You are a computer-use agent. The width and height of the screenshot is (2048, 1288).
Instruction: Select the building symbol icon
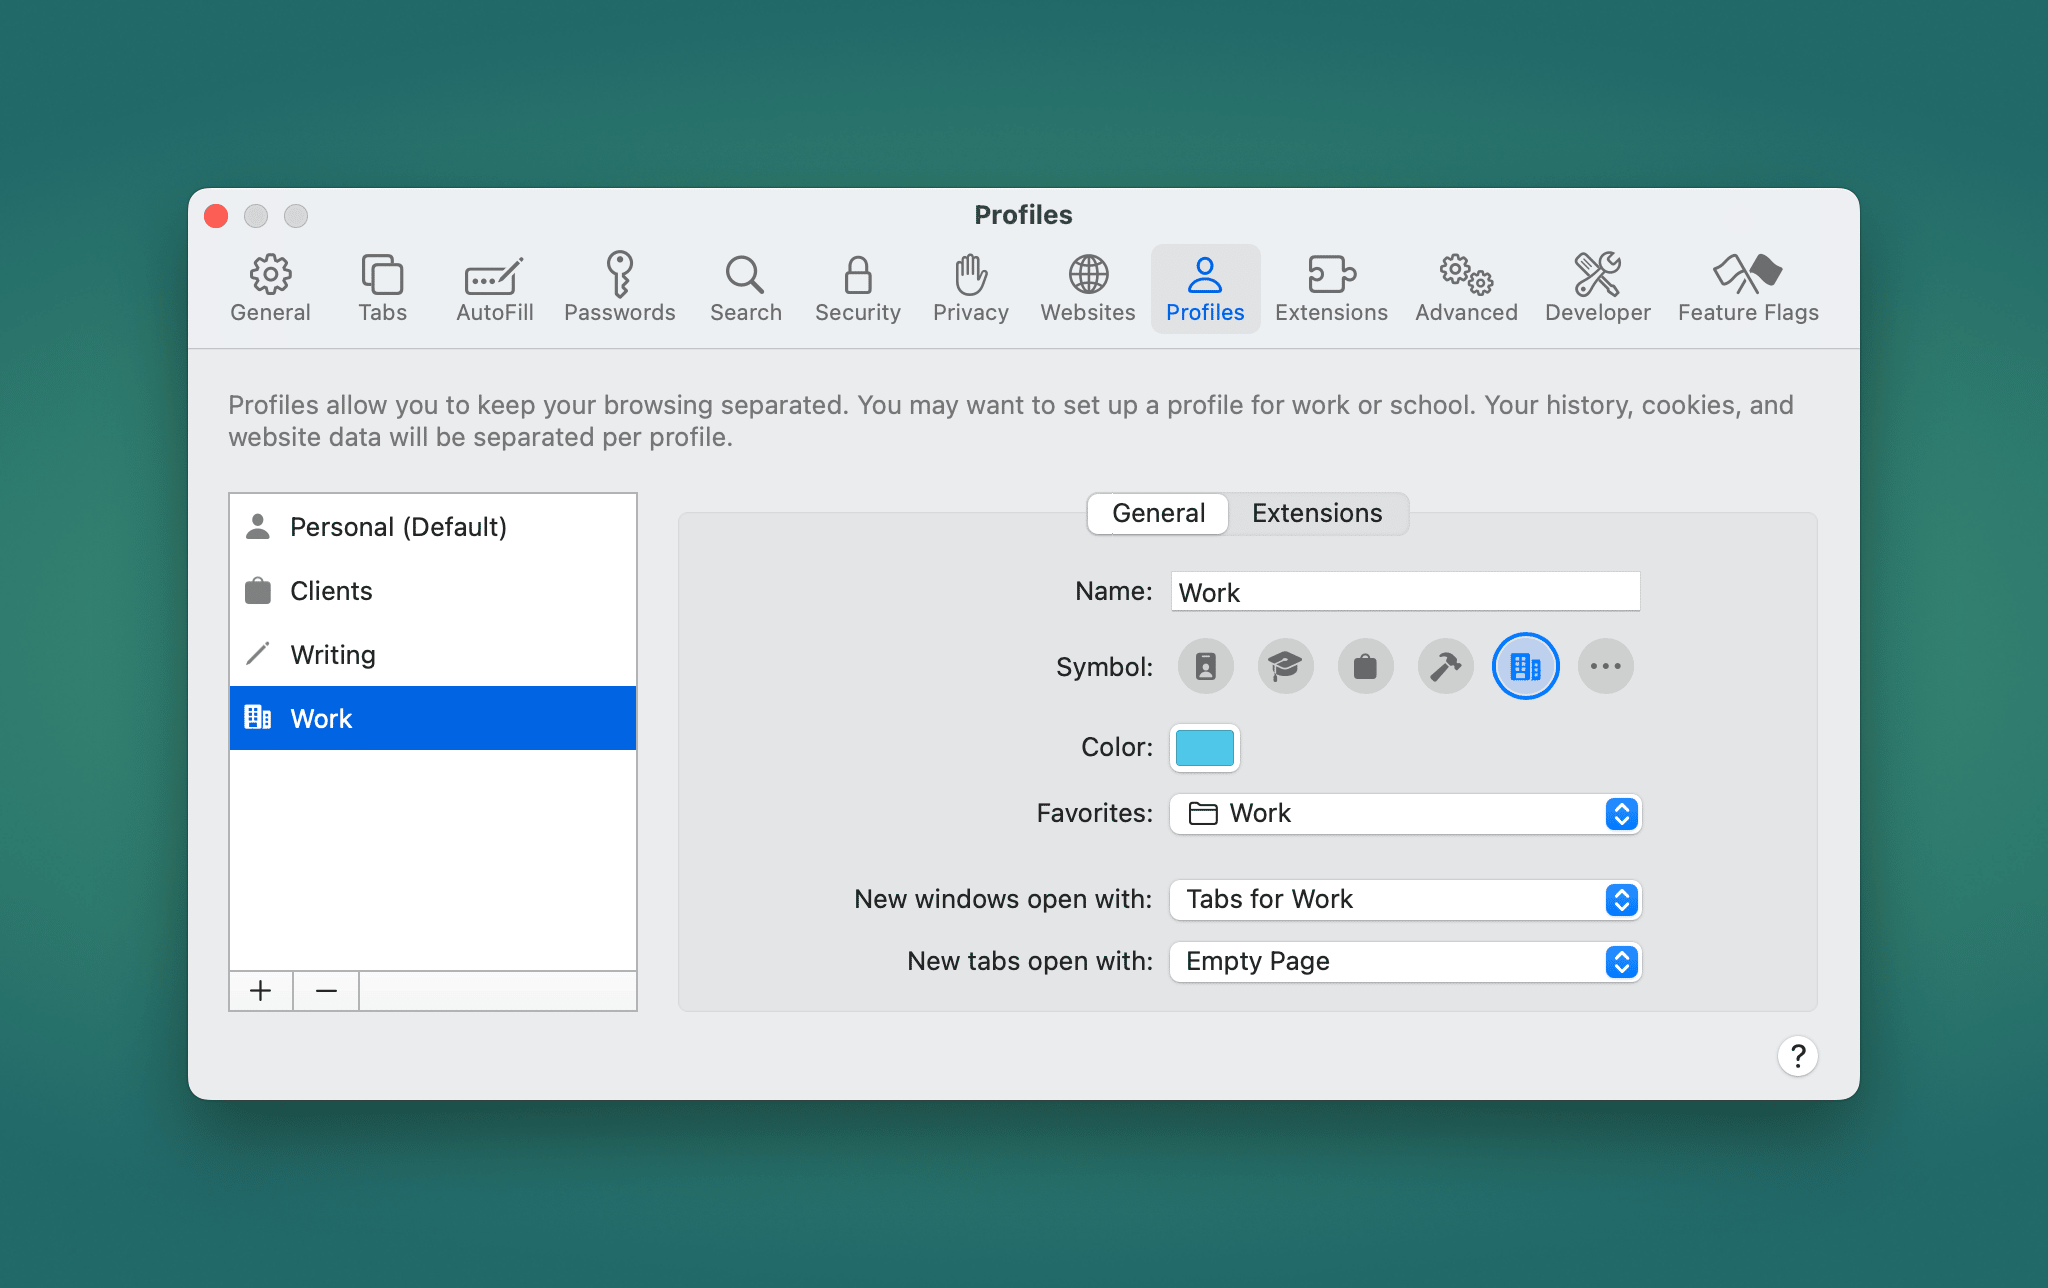coord(1524,666)
